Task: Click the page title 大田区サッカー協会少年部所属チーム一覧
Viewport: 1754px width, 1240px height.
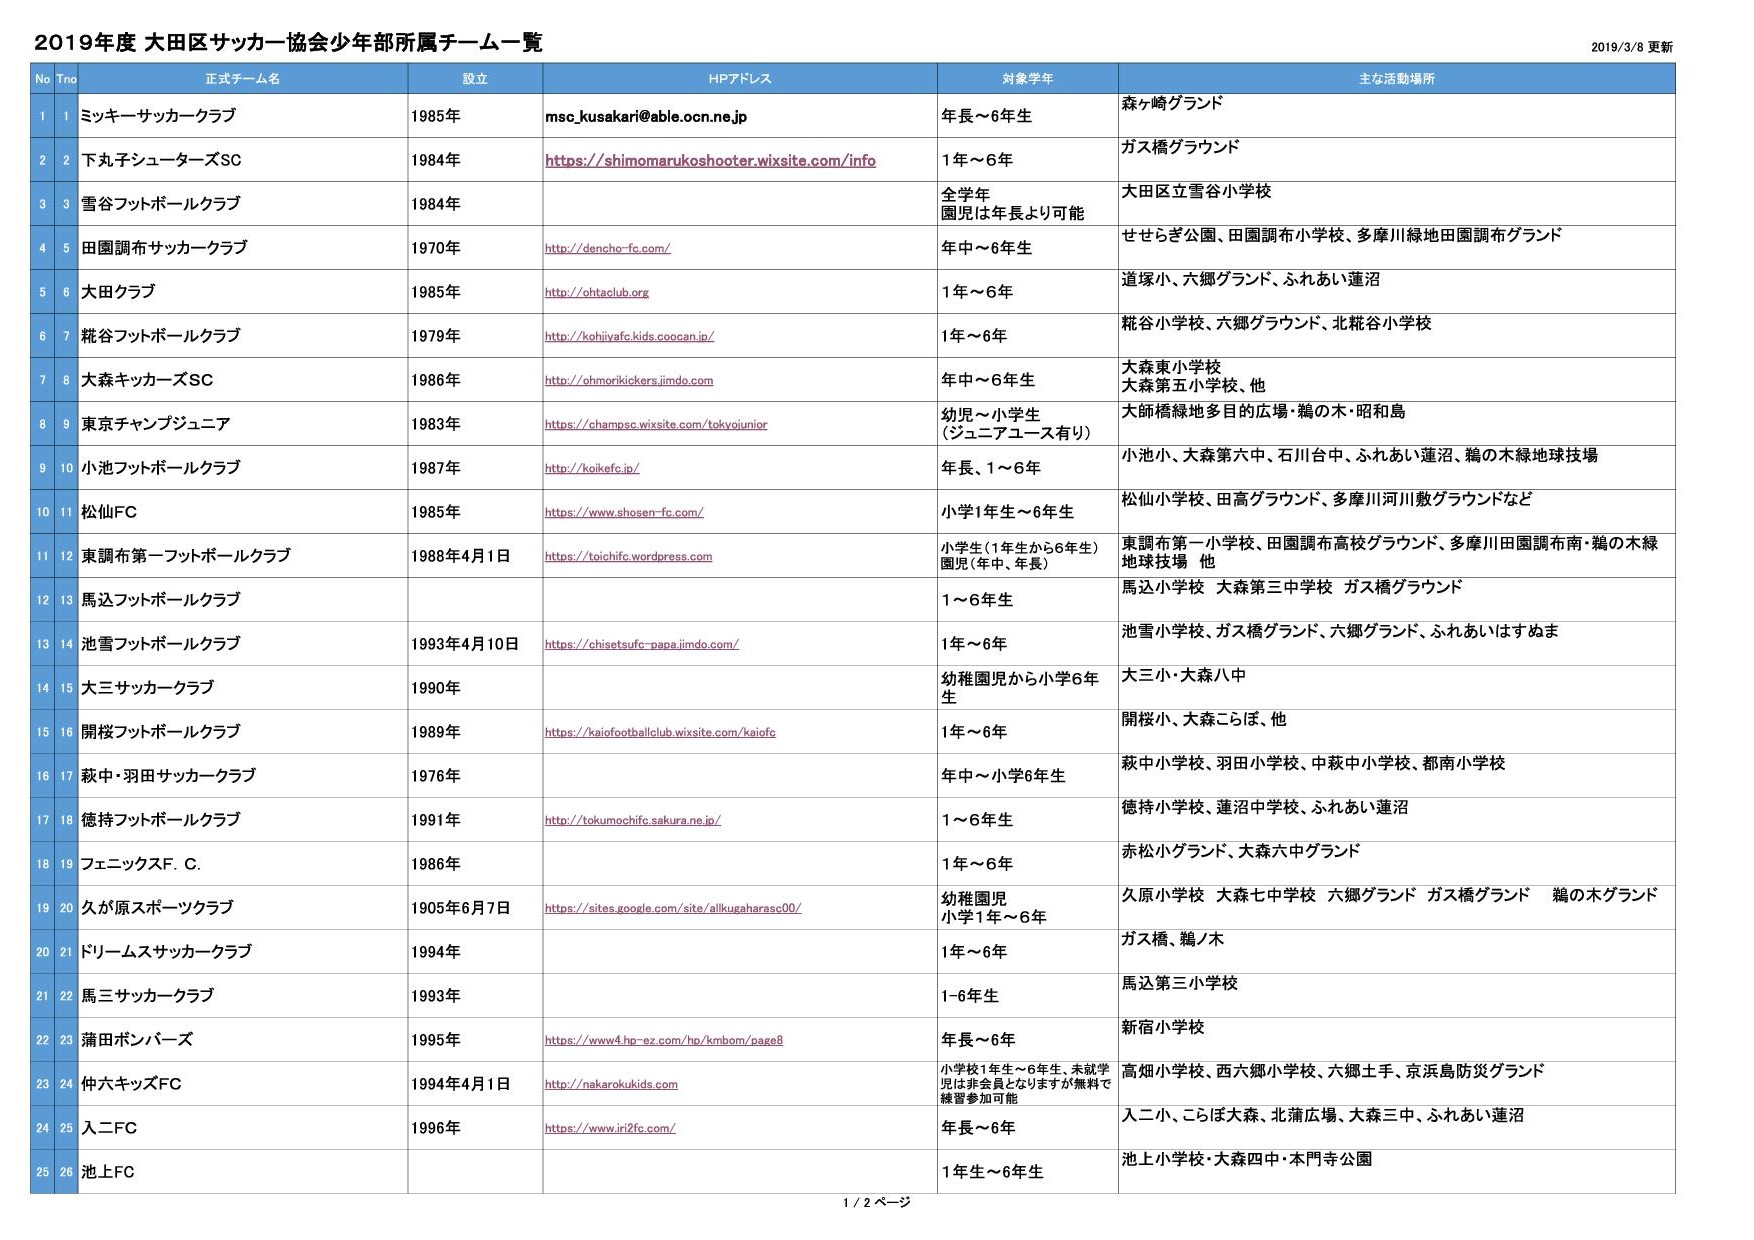Action: click(x=344, y=43)
